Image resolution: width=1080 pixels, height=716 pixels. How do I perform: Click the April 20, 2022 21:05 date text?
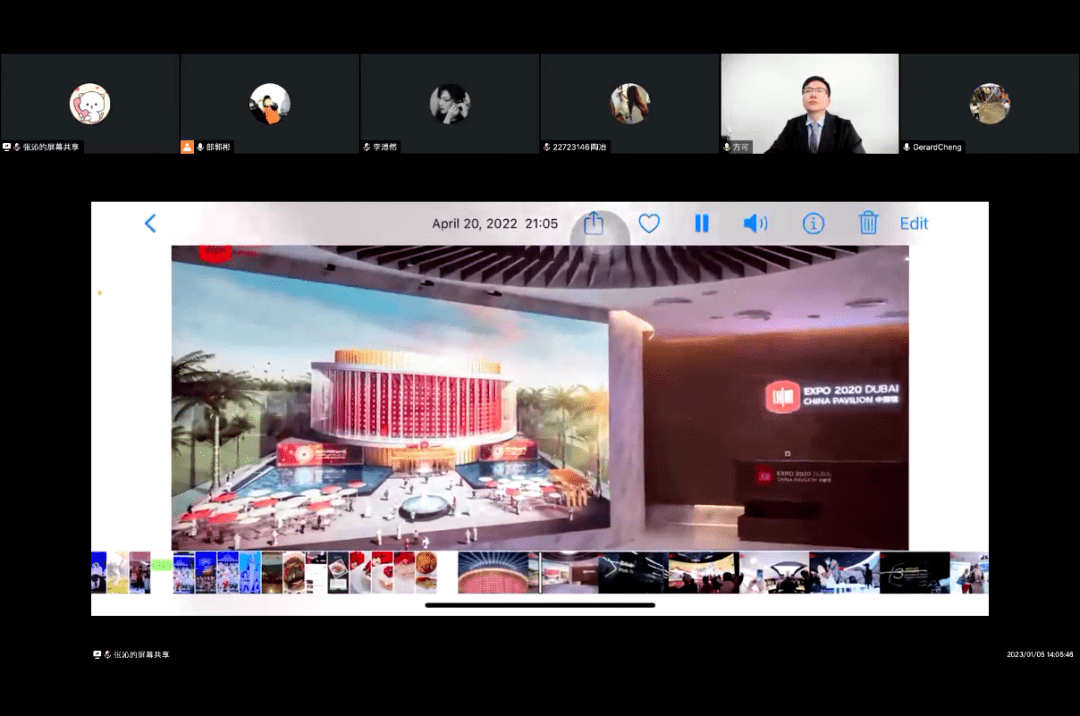[x=495, y=223]
